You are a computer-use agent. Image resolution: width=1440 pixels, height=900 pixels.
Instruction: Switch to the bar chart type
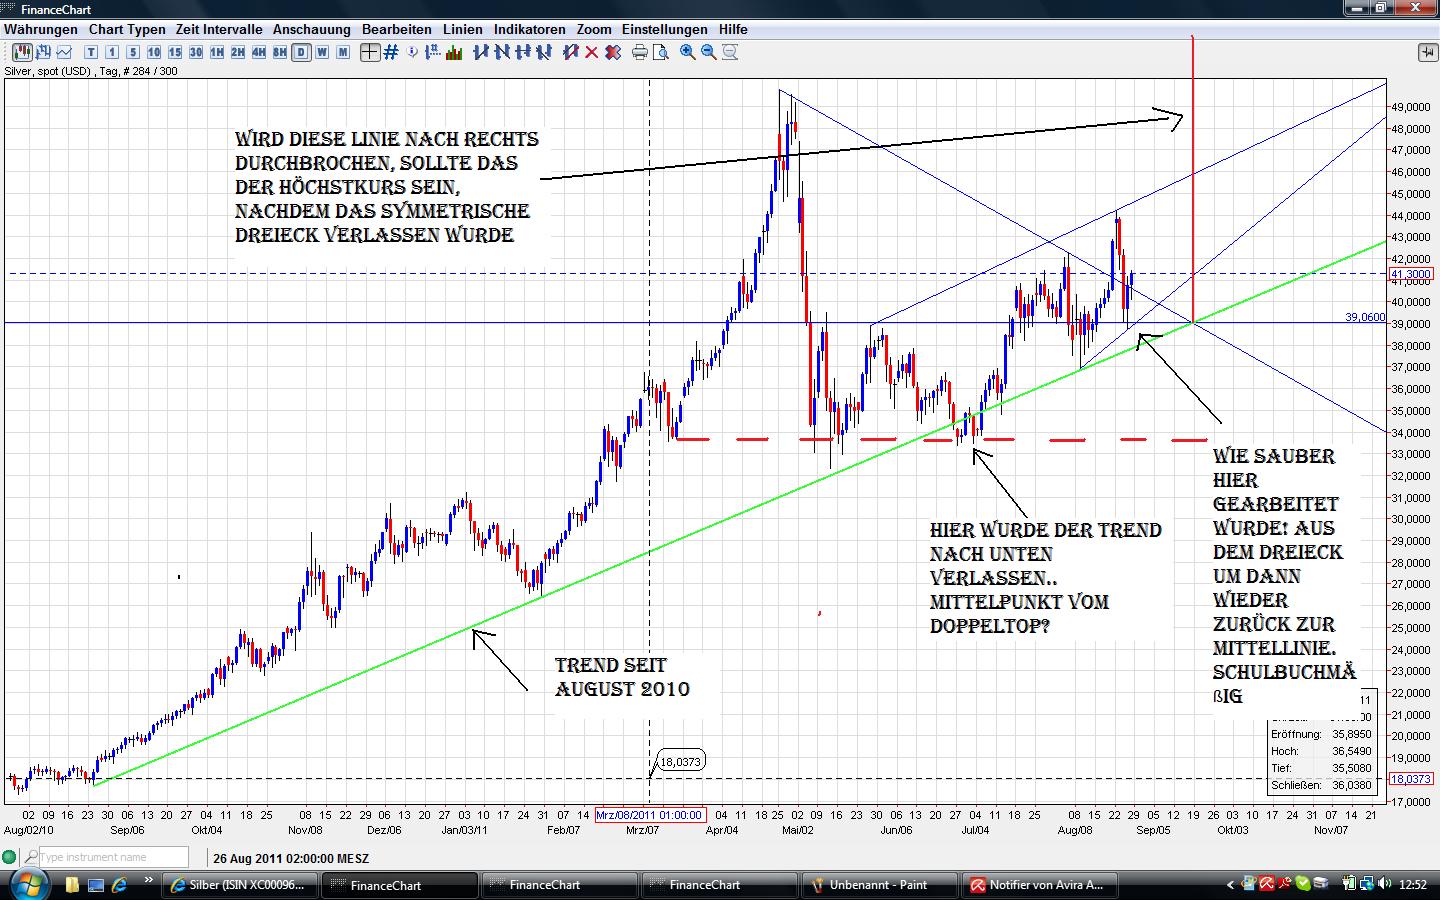[43, 52]
